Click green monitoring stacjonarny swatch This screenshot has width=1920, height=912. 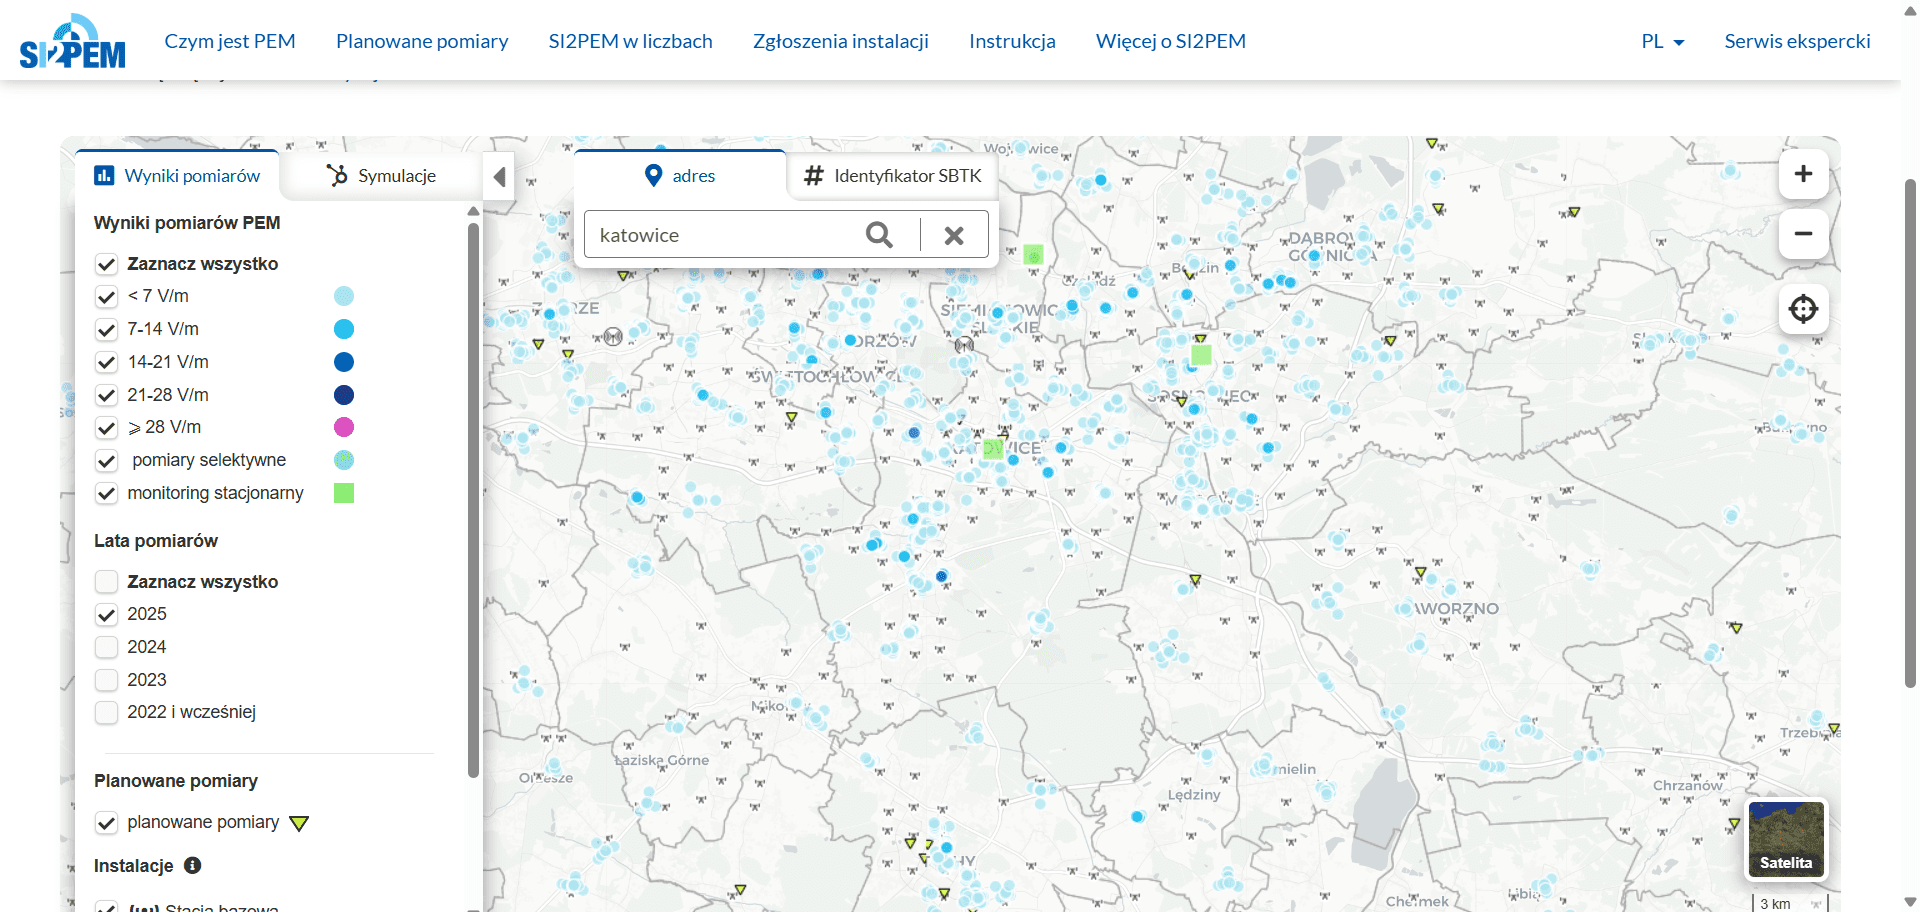344,493
